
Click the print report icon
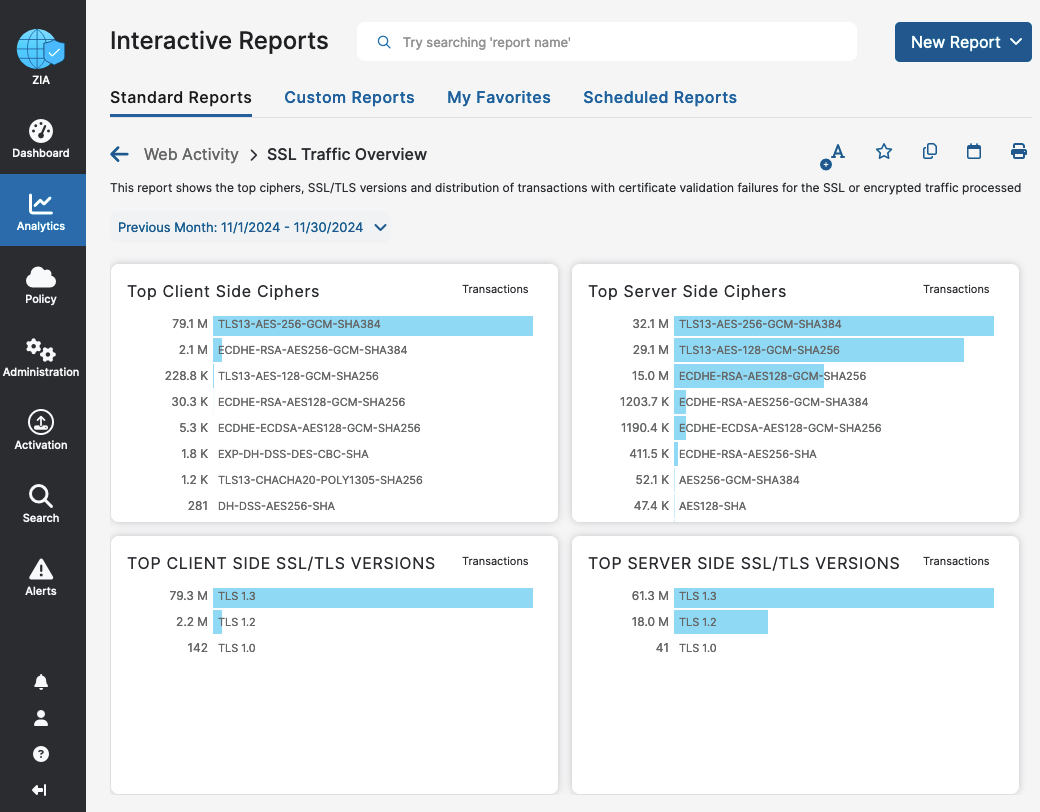[x=1018, y=152]
